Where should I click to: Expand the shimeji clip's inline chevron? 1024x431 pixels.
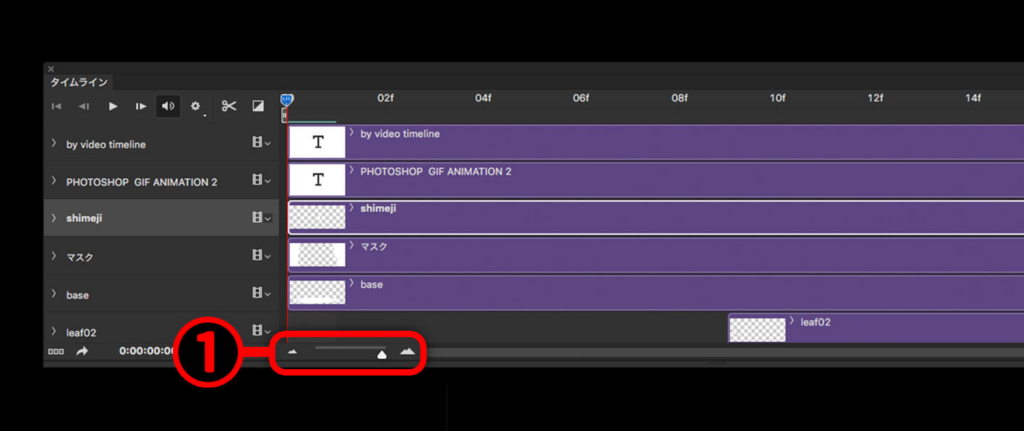pyautogui.click(x=351, y=208)
